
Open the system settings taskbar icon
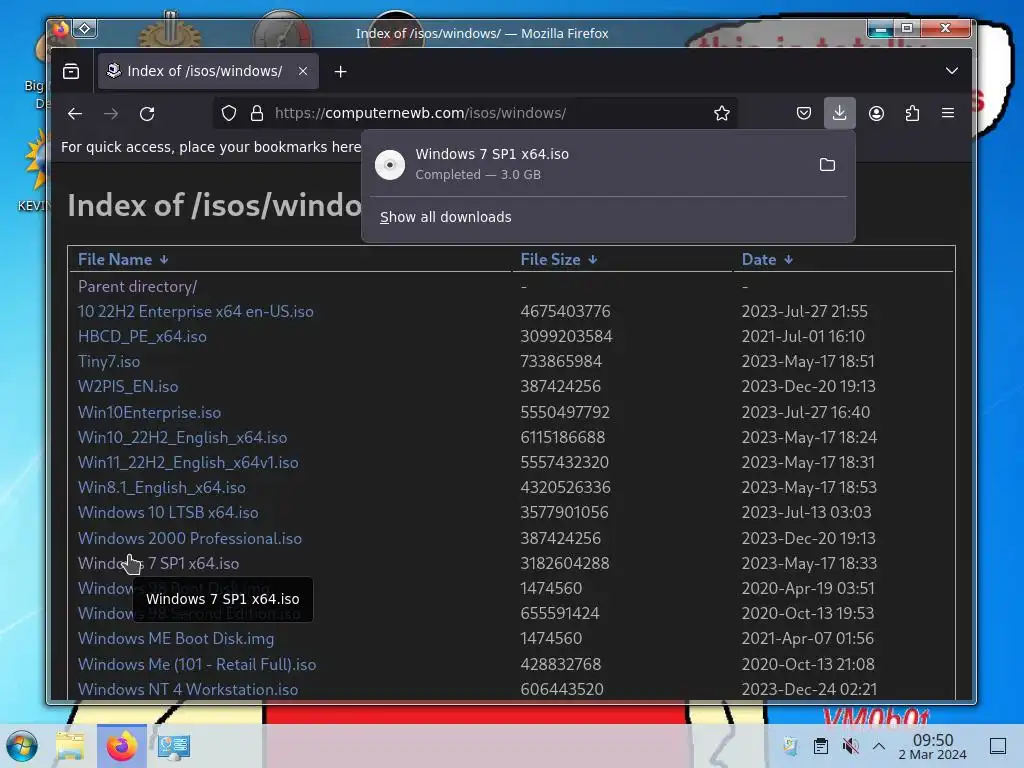(172, 746)
